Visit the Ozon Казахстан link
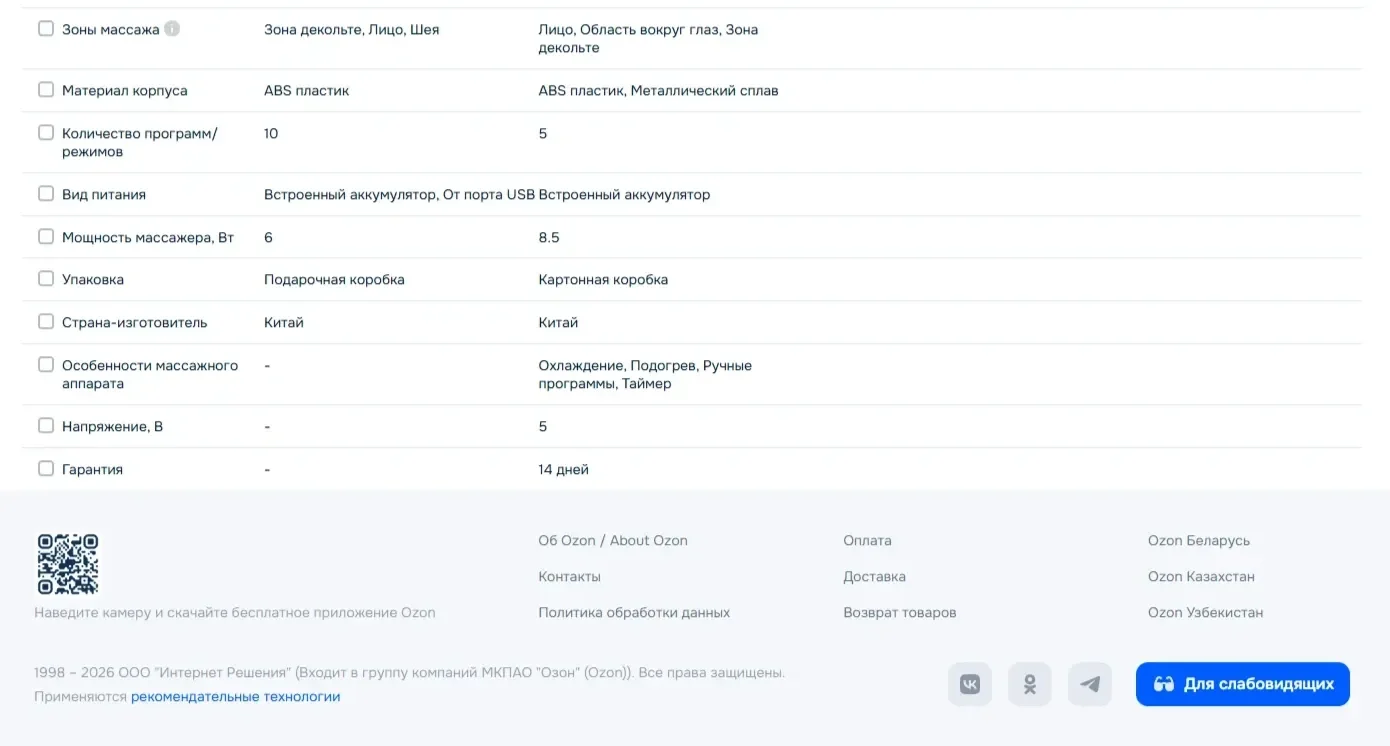Screen dimensions: 1390x746 tap(1201, 576)
